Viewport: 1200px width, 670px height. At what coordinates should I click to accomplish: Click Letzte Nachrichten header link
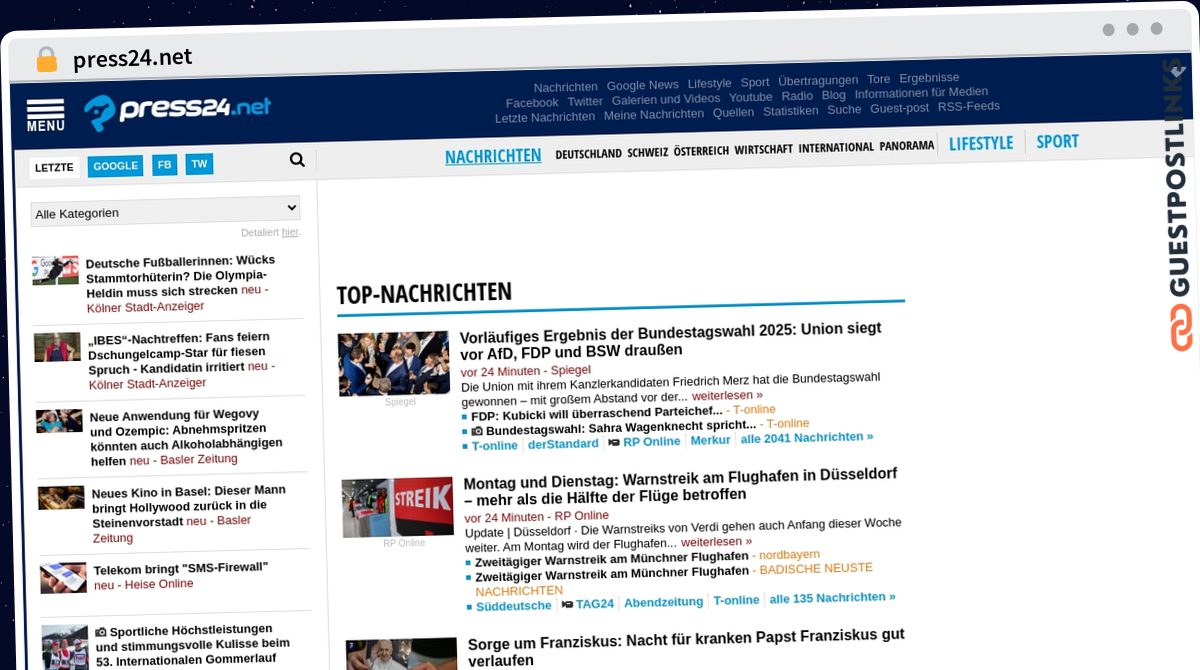click(545, 117)
